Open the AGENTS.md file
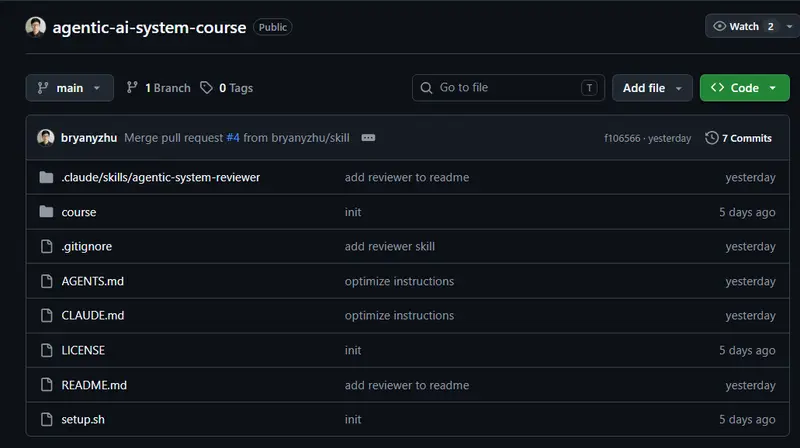This screenshot has width=800, height=448. click(92, 281)
